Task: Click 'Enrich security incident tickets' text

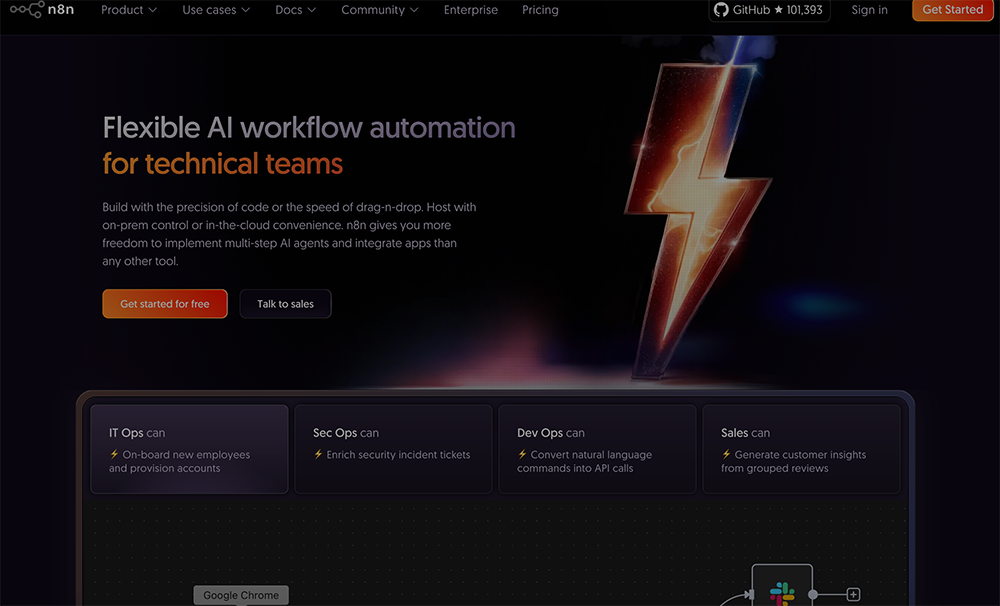Action: [x=398, y=455]
